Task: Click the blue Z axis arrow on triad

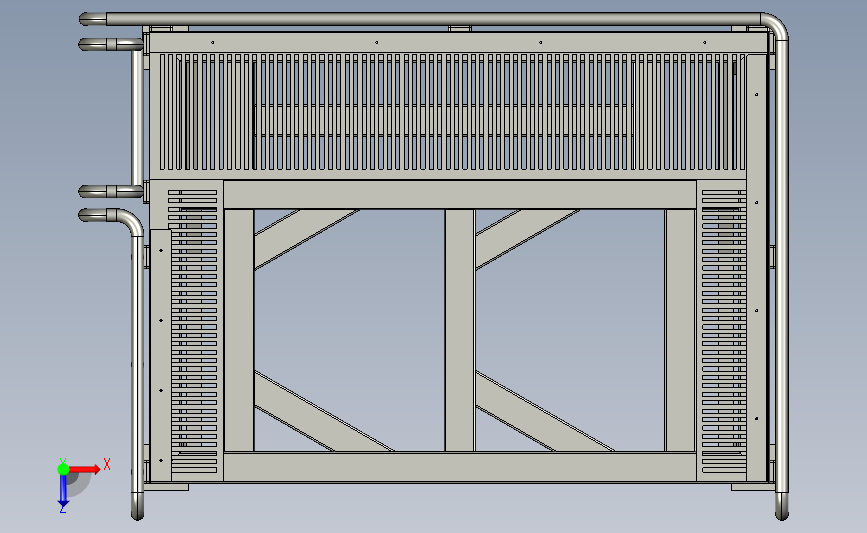Action: 63,490
